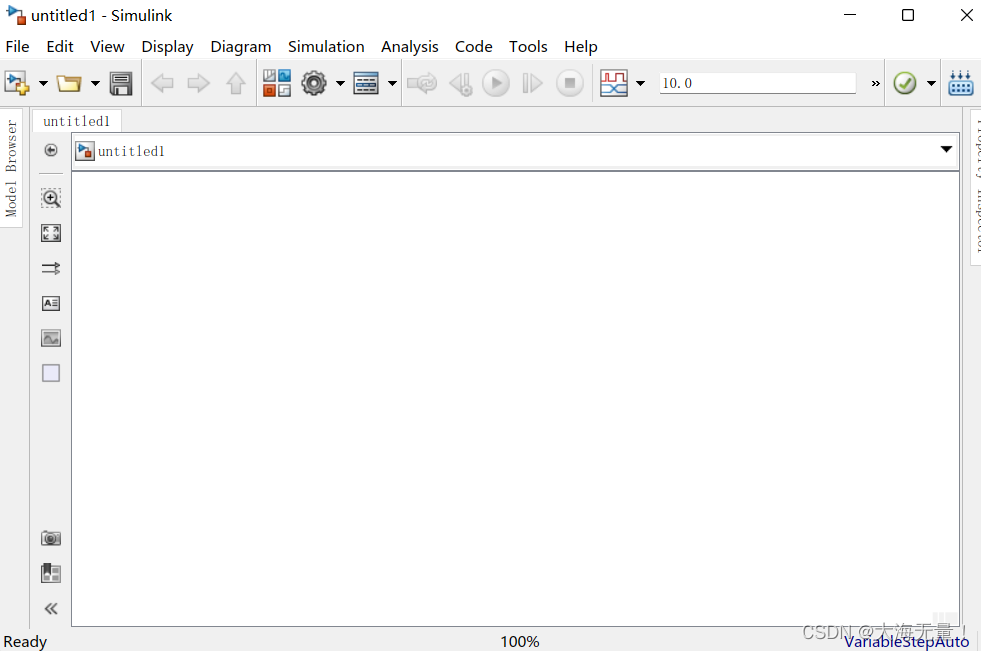Open the Simulation Data Inspector icon
The width and height of the screenshot is (981, 651).
click(614, 83)
